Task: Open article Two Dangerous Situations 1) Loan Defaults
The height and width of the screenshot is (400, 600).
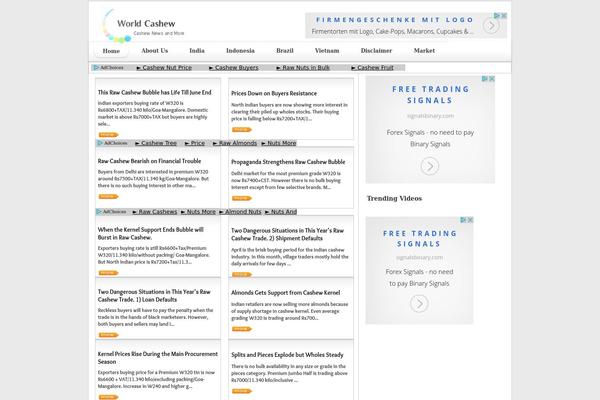Action: [154, 296]
